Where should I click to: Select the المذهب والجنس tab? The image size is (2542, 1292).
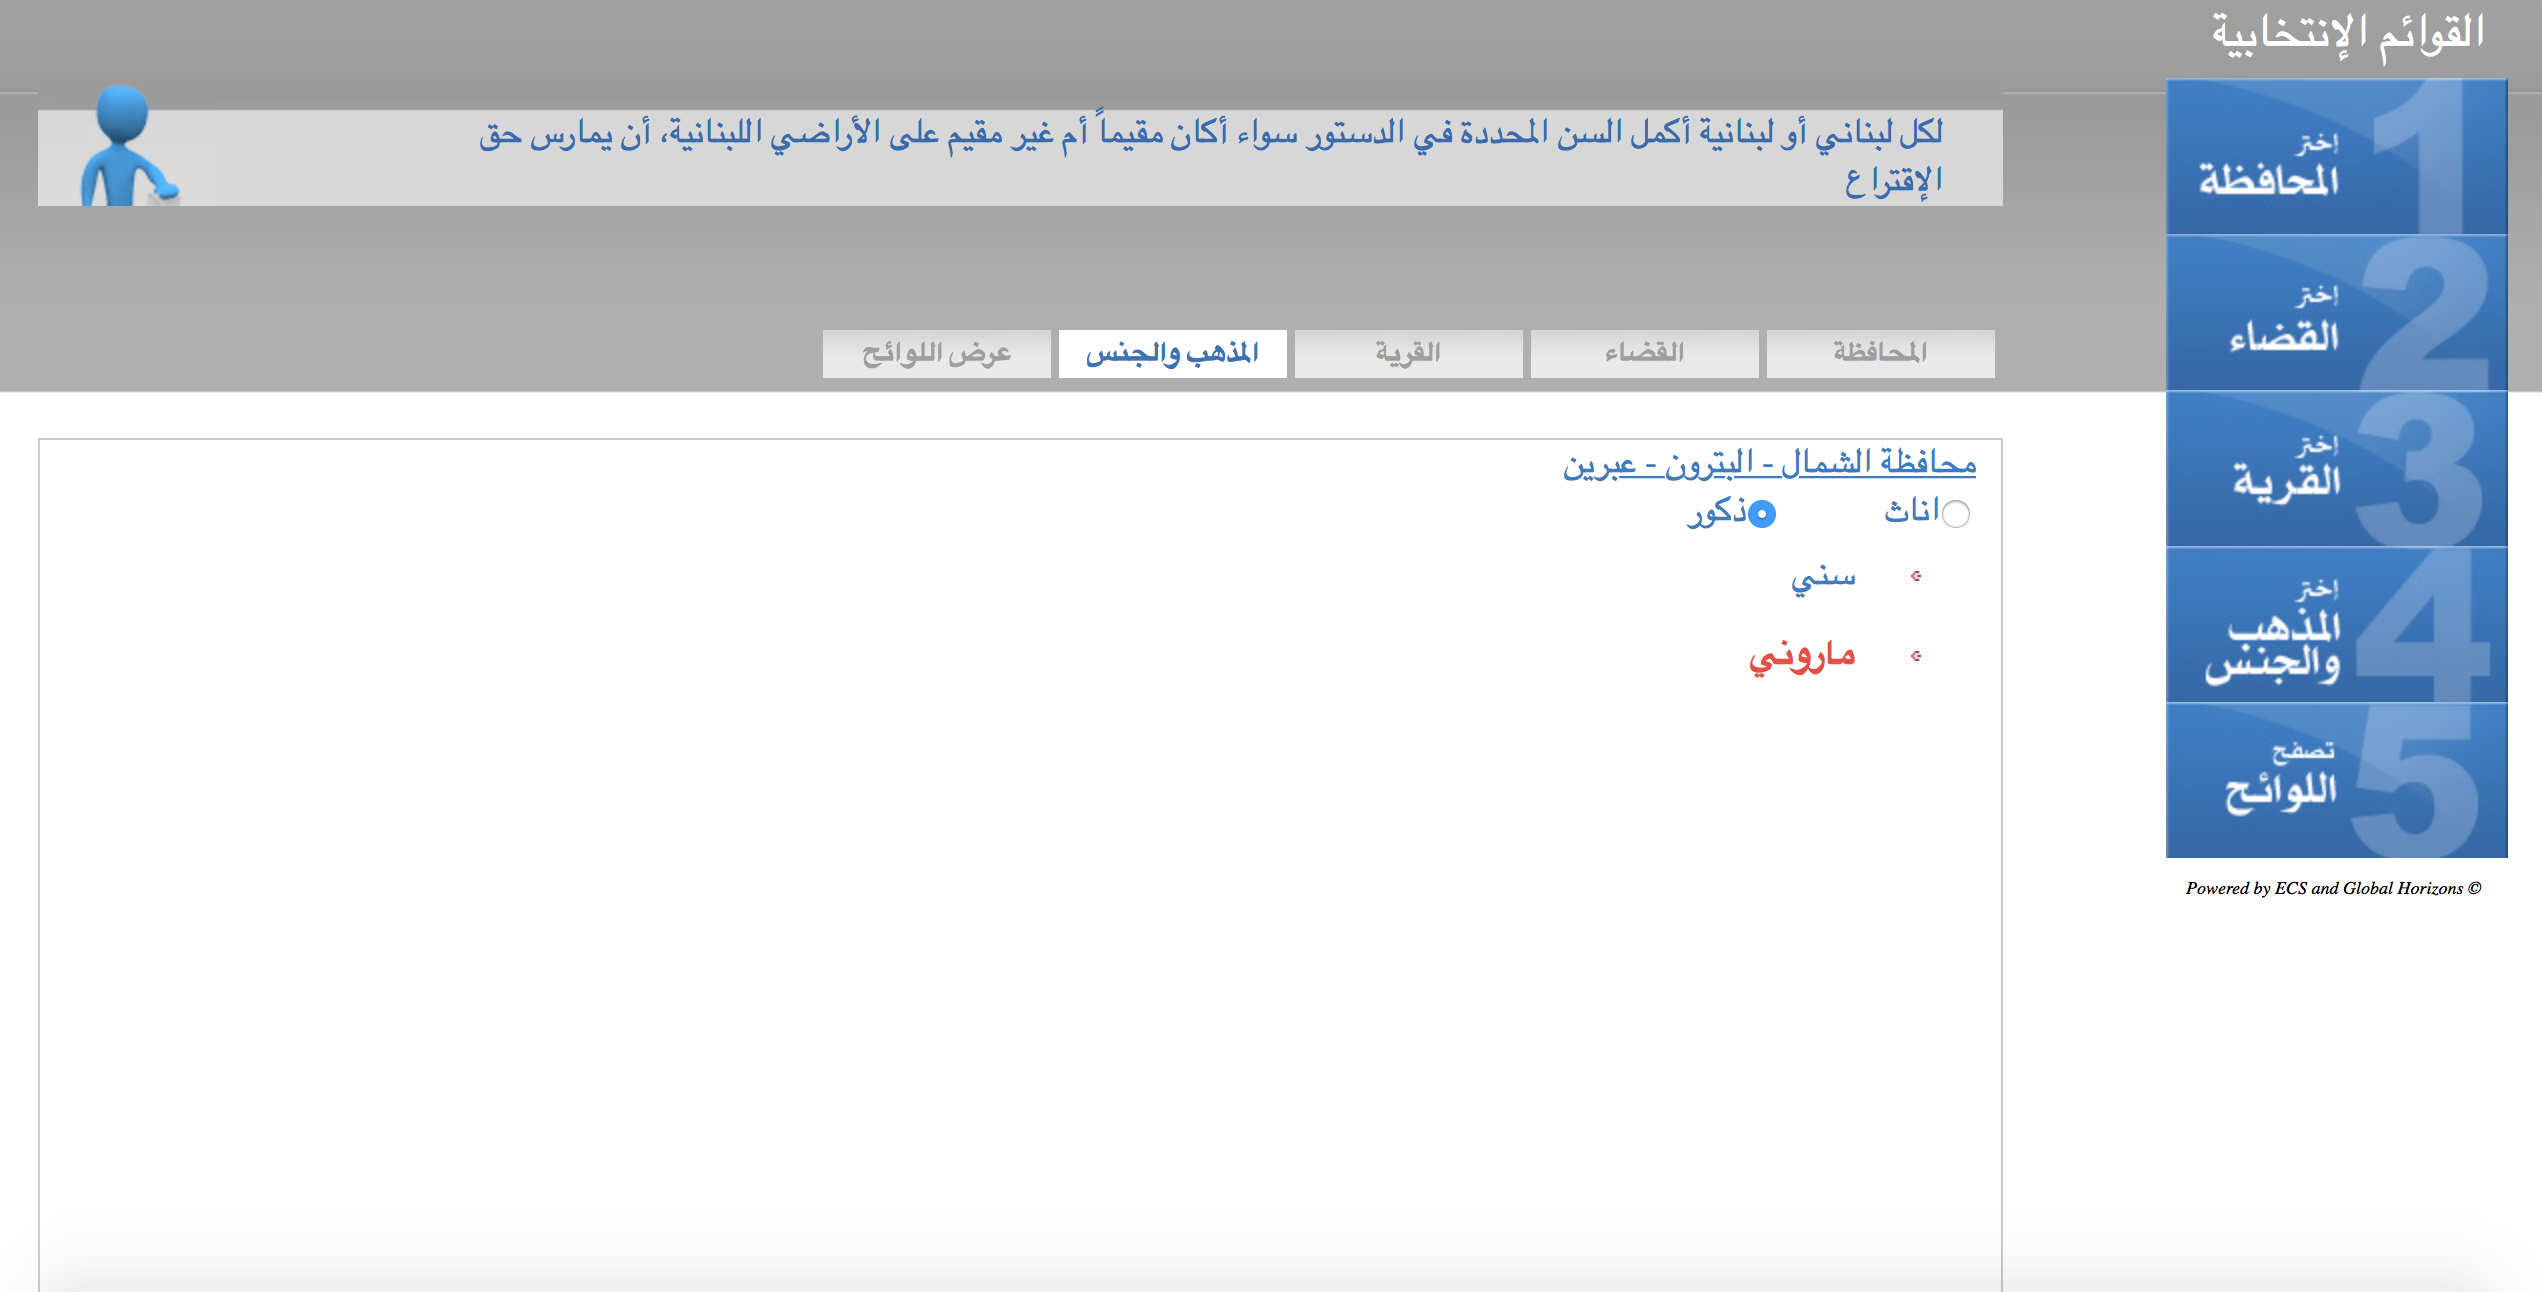(1172, 353)
